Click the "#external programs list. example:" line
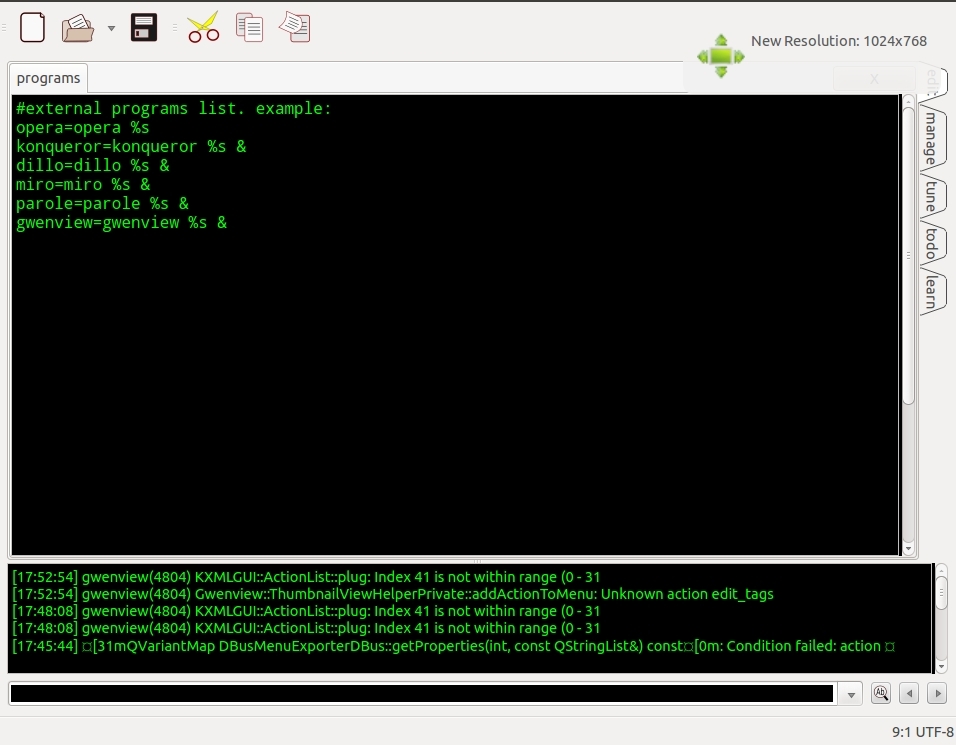The image size is (956, 745). (173, 109)
